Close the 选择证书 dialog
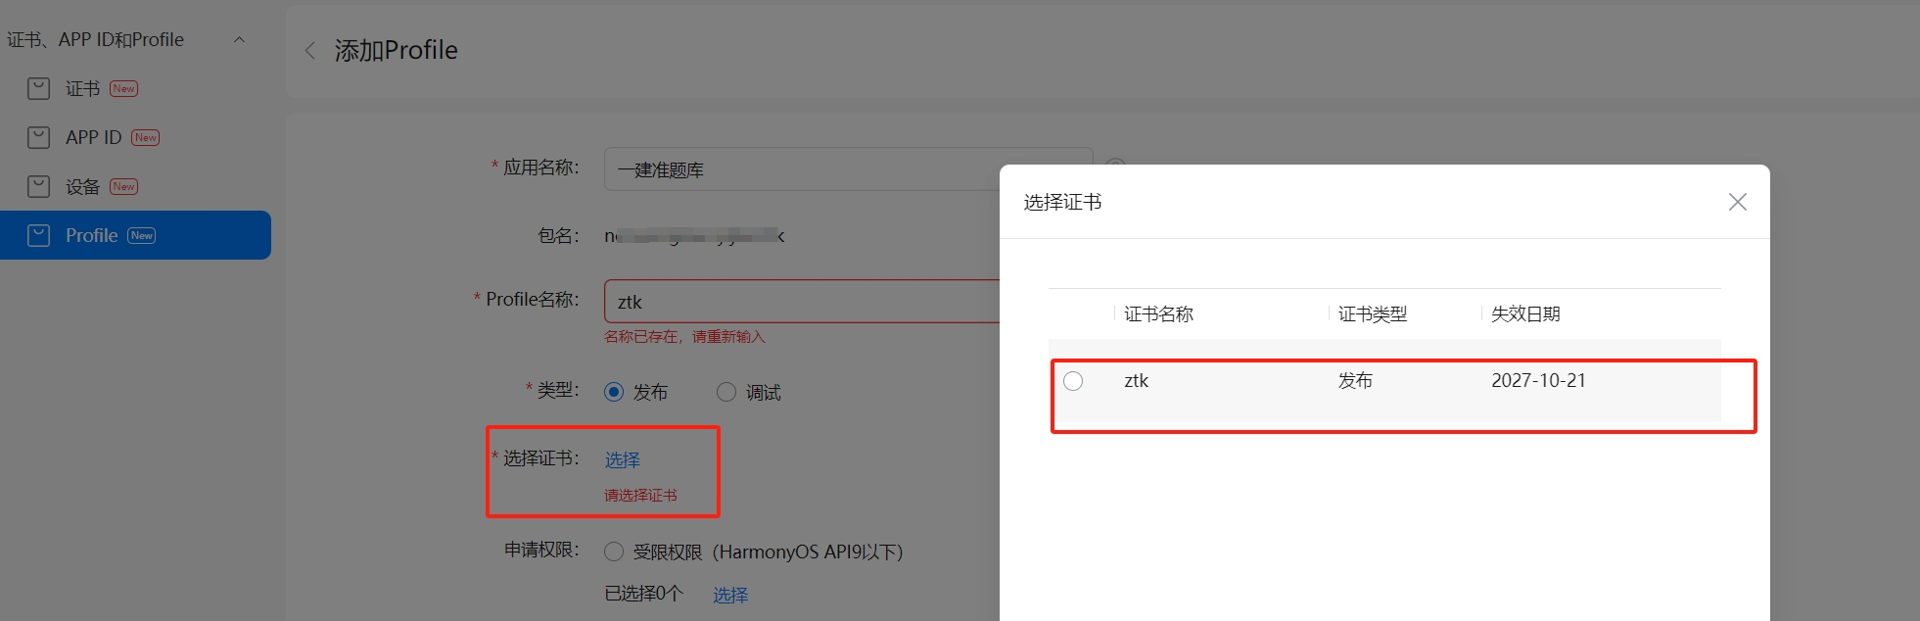1920x621 pixels. (1737, 202)
